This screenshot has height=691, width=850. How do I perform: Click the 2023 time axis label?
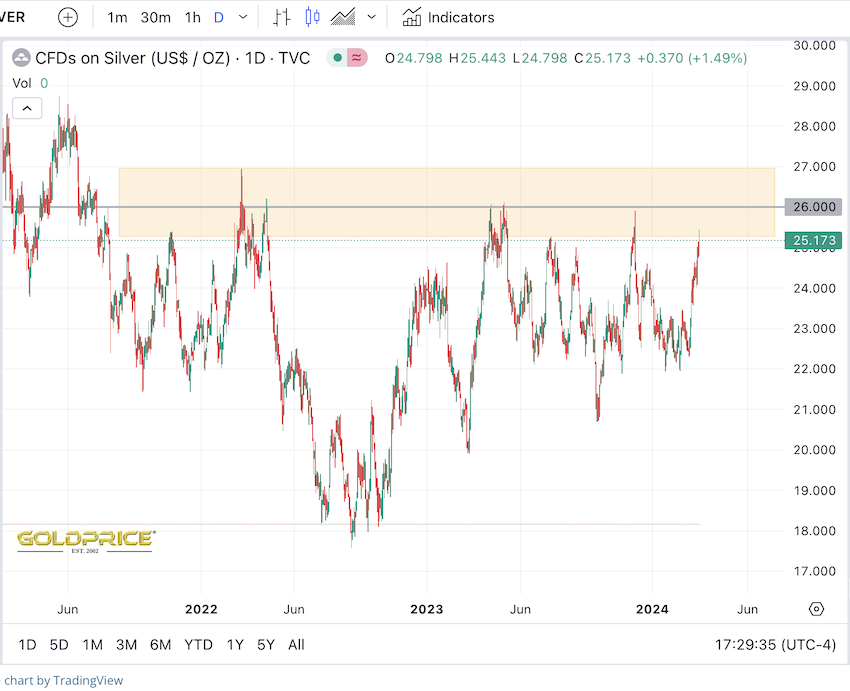(427, 609)
